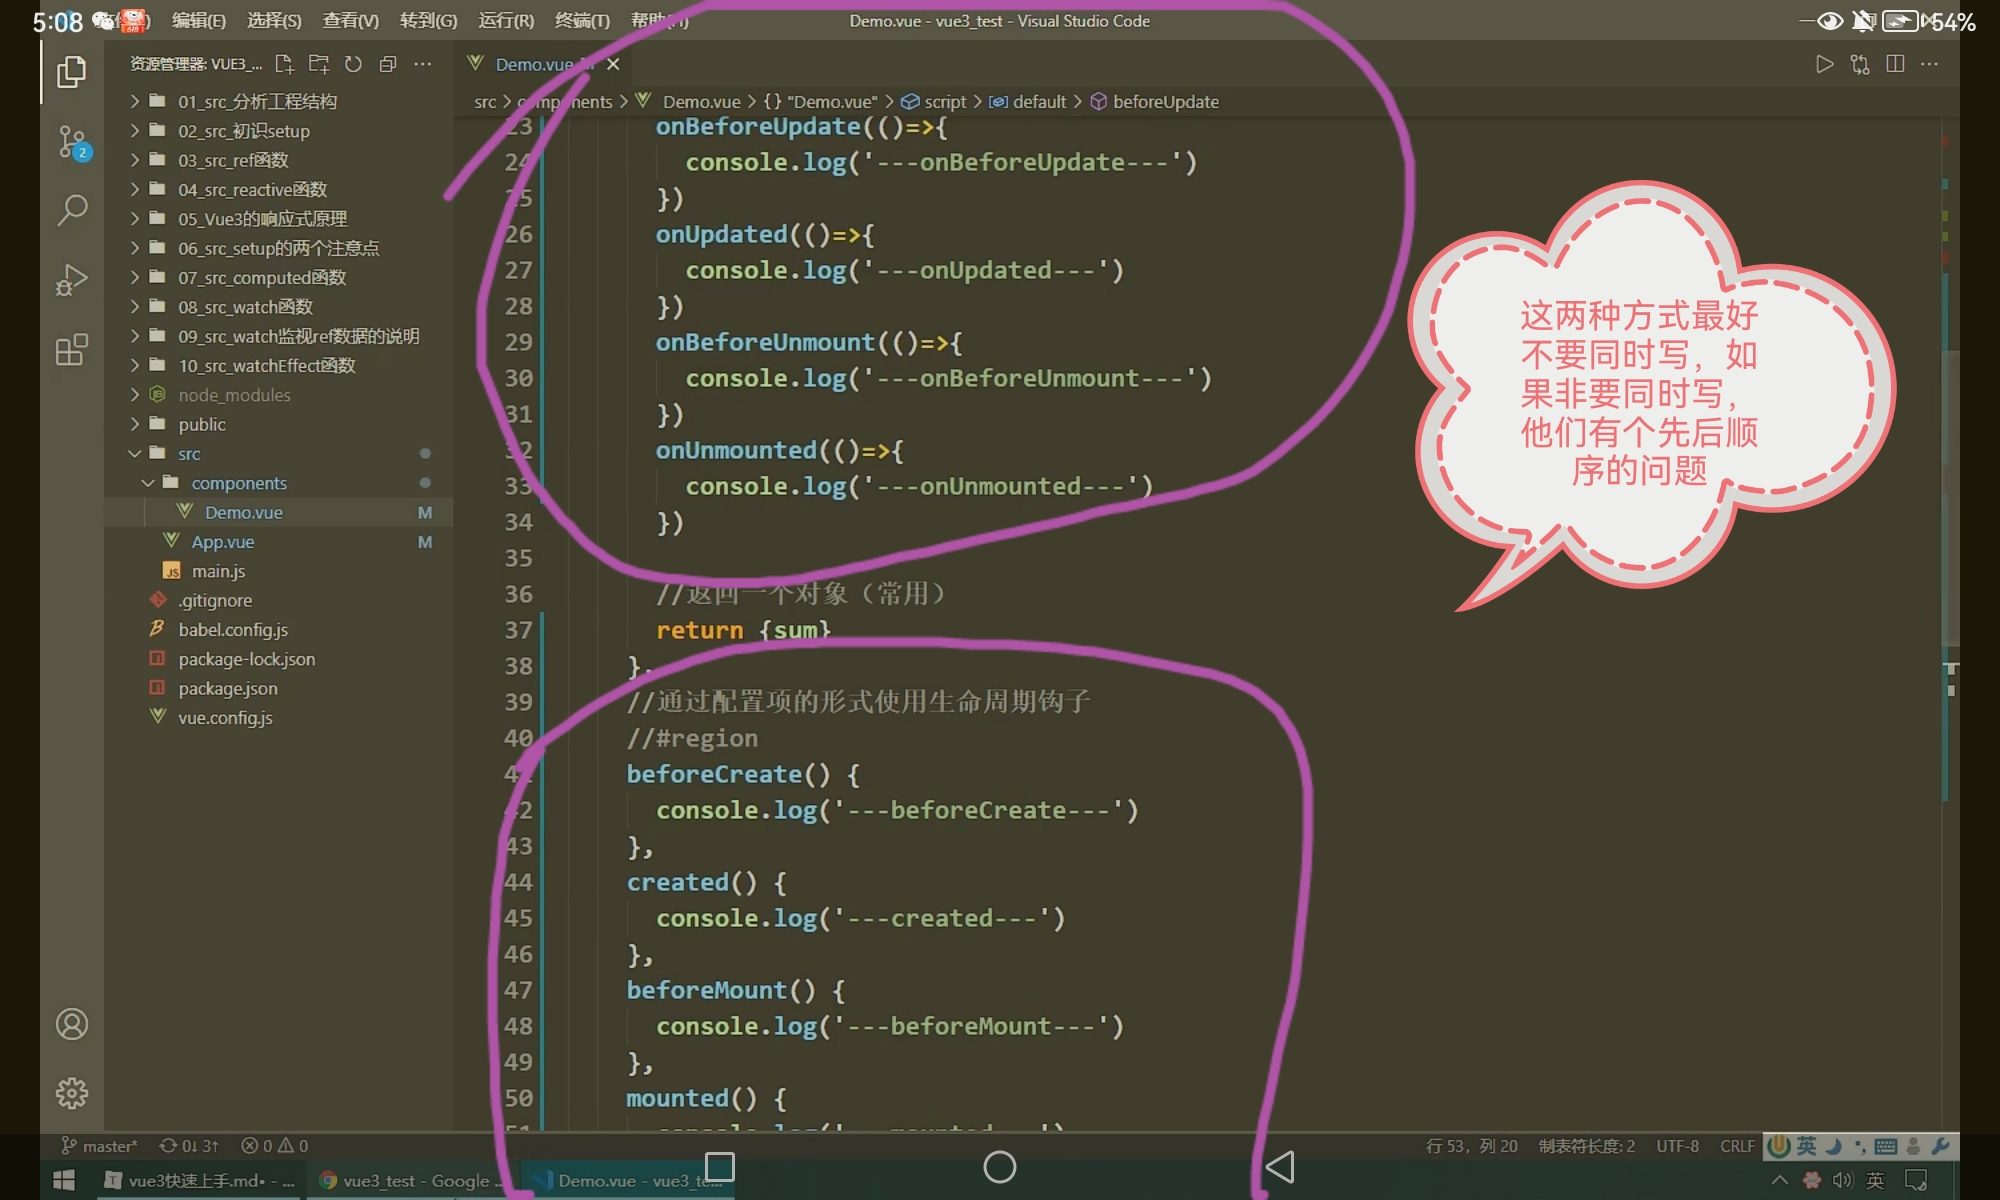2000x1200 pixels.
Task: Click the Accounts icon in activity bar
Action: point(72,1024)
